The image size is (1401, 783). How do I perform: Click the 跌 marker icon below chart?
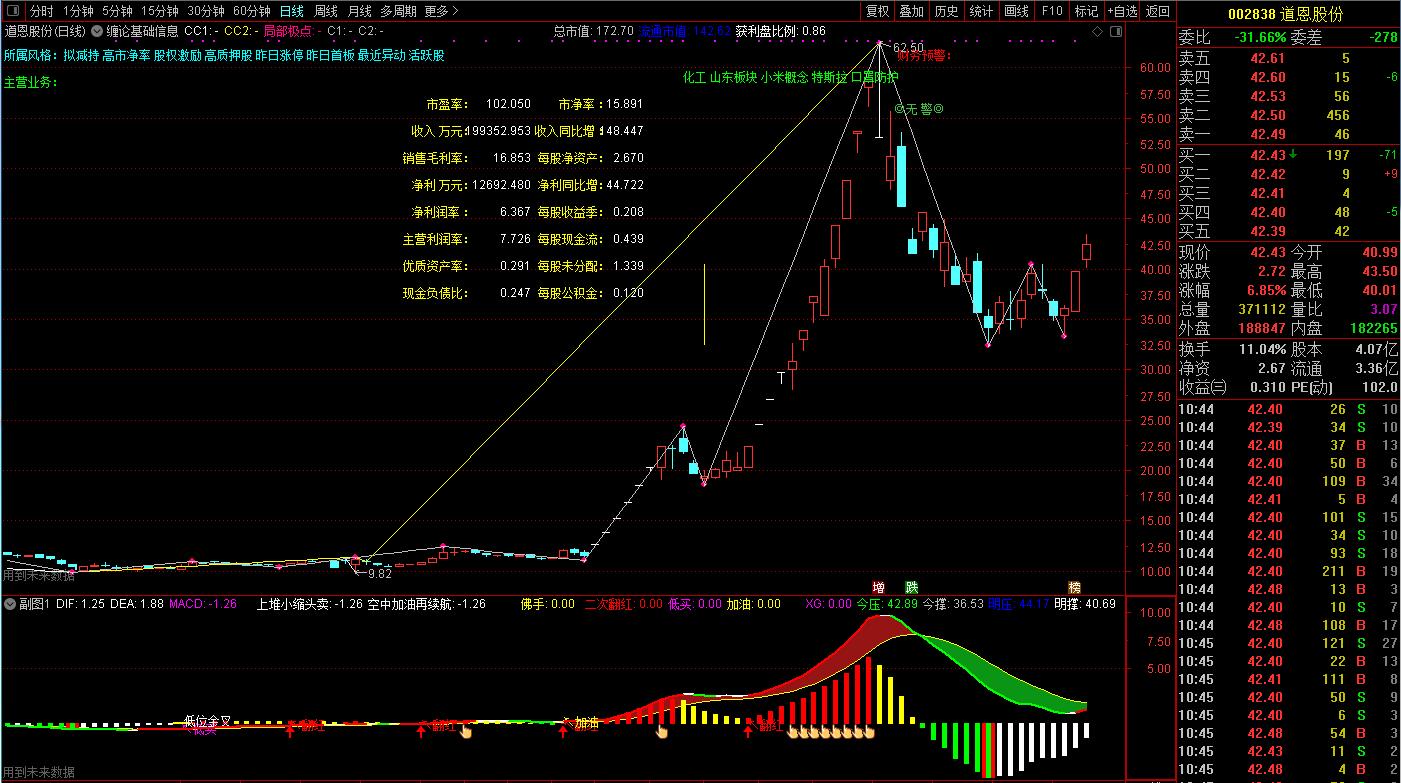point(911,587)
